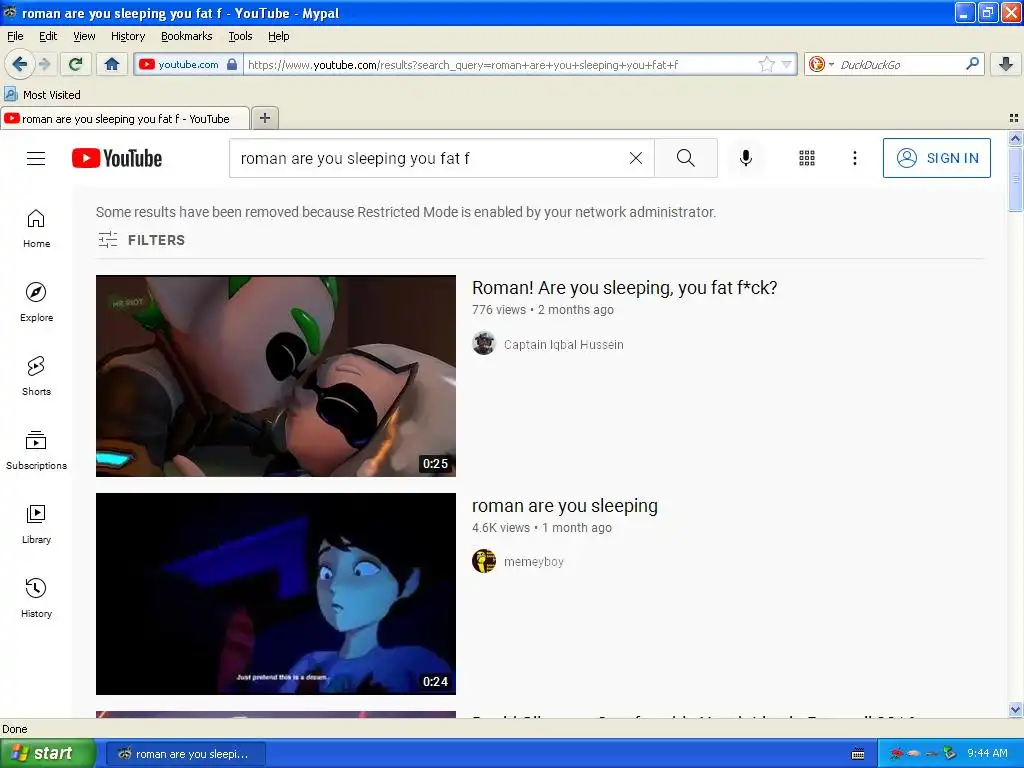Reload the current page
This screenshot has height=768, width=1024.
75,64
